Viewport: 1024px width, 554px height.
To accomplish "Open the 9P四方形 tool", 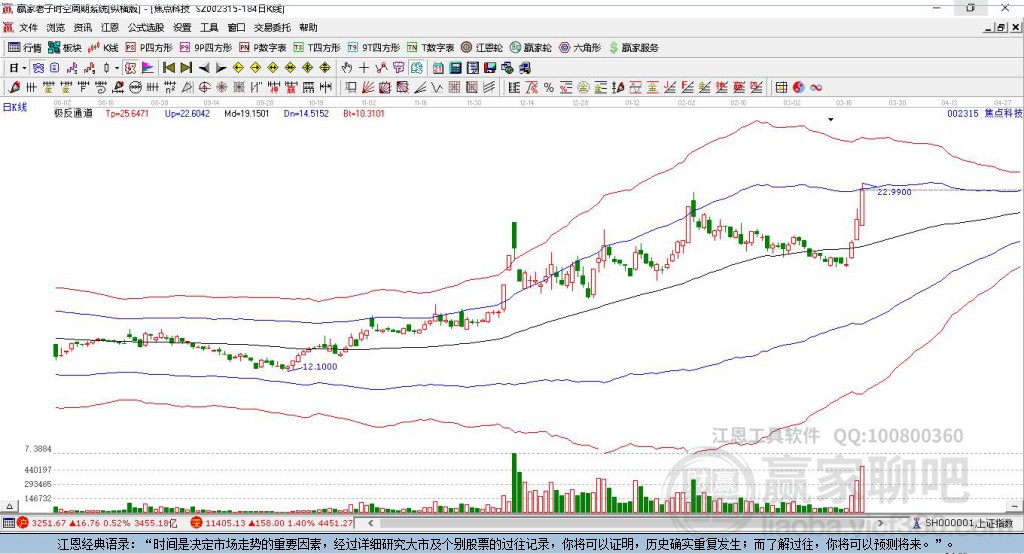I will (206, 48).
